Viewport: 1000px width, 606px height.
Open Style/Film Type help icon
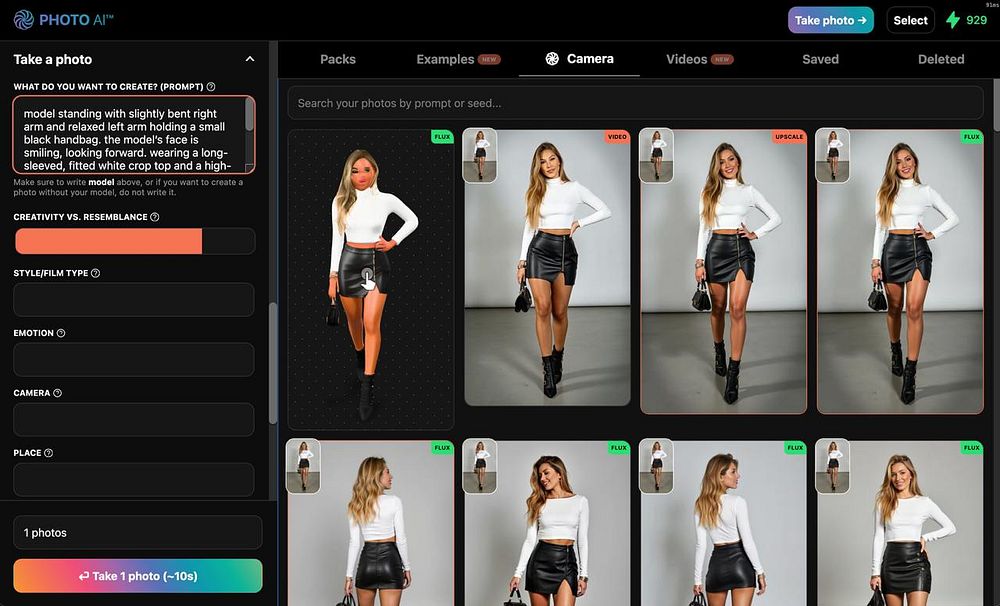coord(96,273)
